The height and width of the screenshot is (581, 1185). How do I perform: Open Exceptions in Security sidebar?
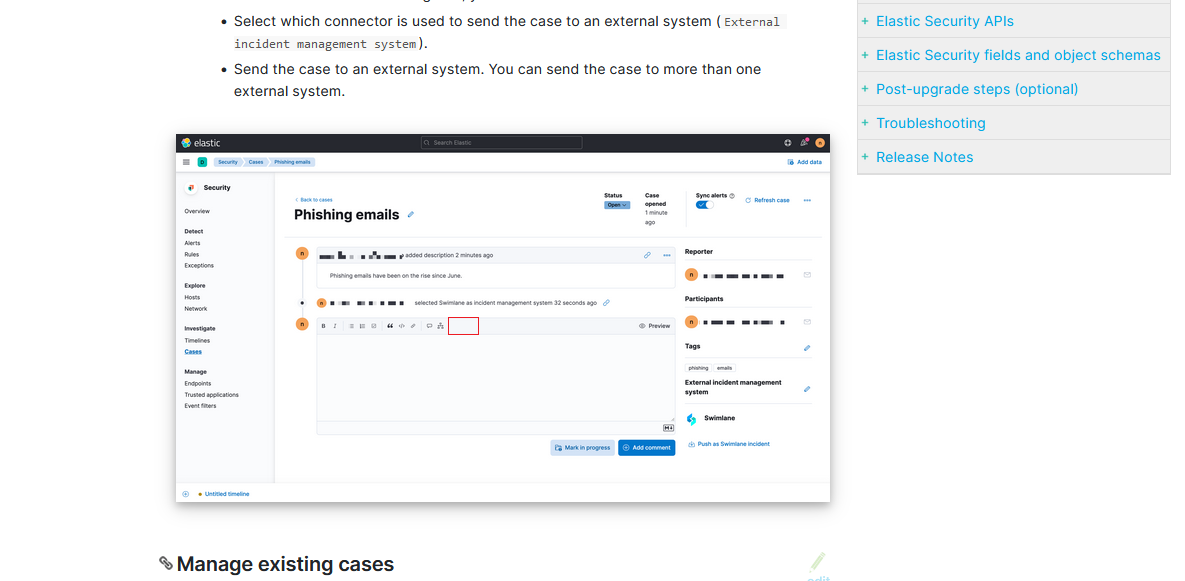point(199,266)
